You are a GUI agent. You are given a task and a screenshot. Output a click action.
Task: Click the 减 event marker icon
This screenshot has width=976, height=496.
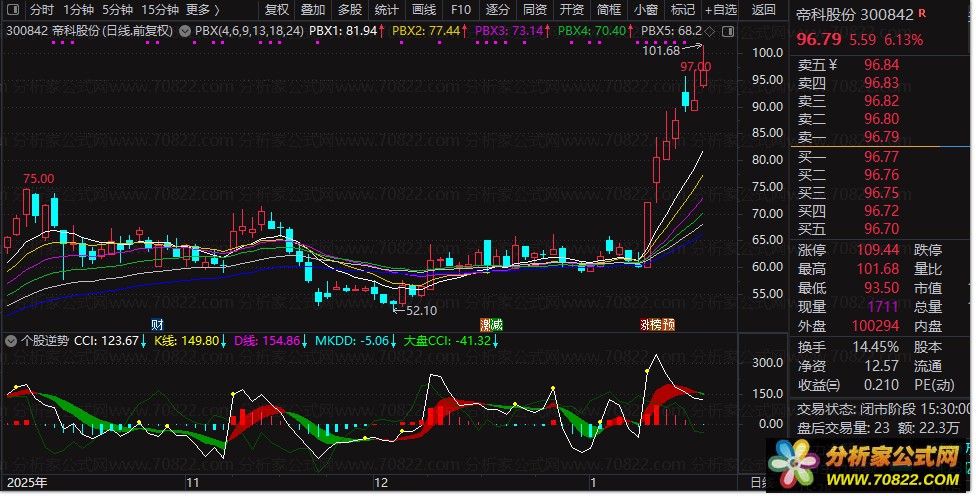point(497,324)
